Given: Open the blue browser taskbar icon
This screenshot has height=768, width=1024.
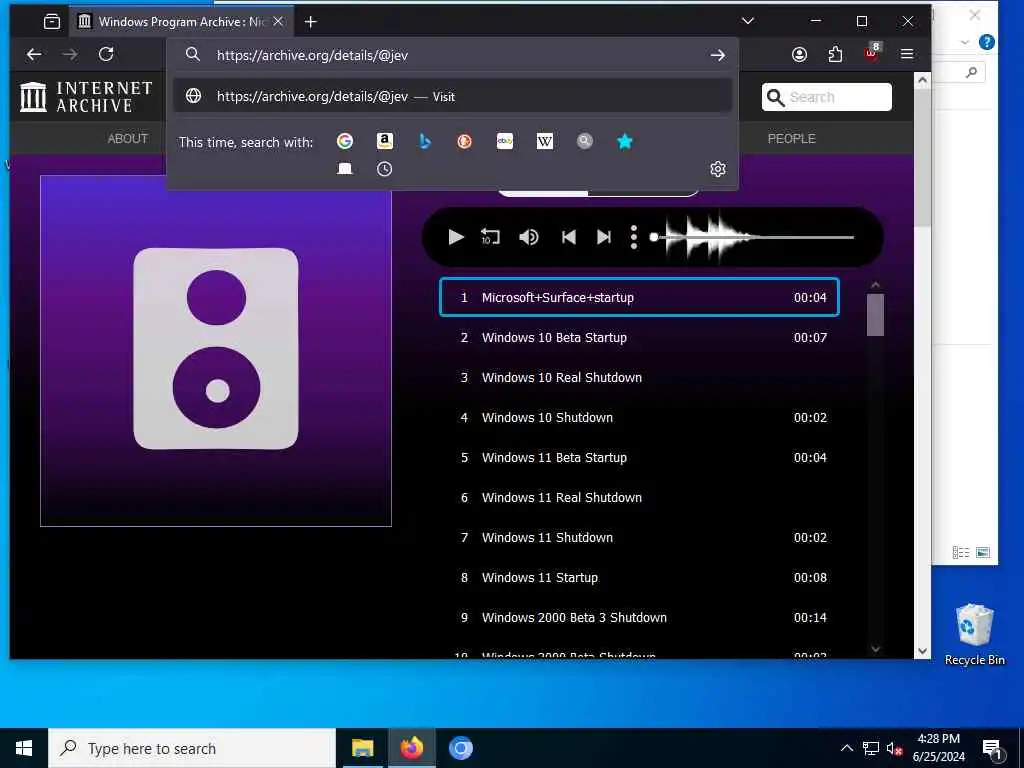Looking at the screenshot, I should tap(460, 748).
